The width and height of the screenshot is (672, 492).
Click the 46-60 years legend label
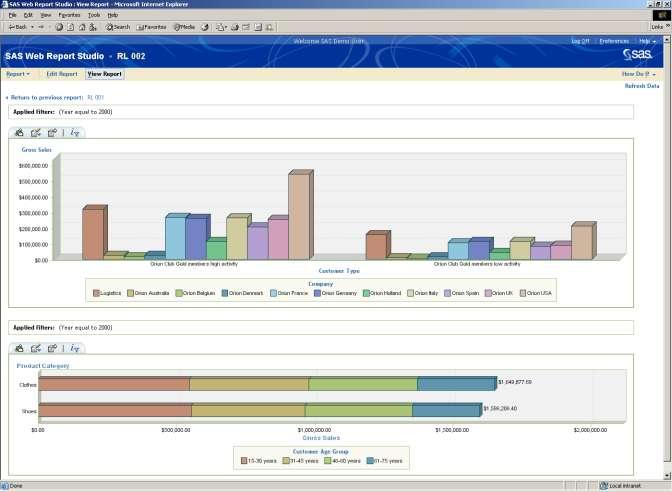(x=346, y=461)
